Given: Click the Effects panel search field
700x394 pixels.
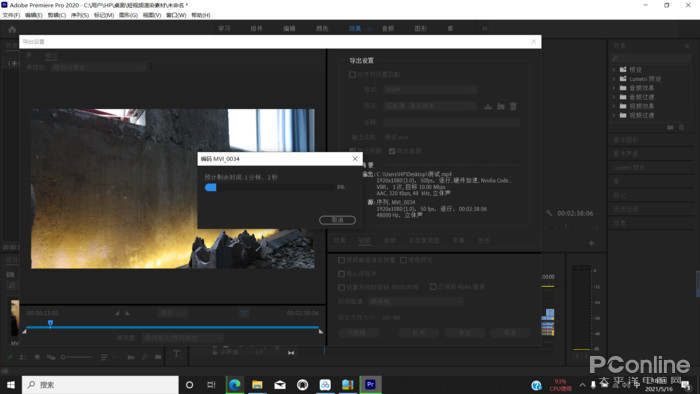Looking at the screenshot, I should tap(650, 58).
